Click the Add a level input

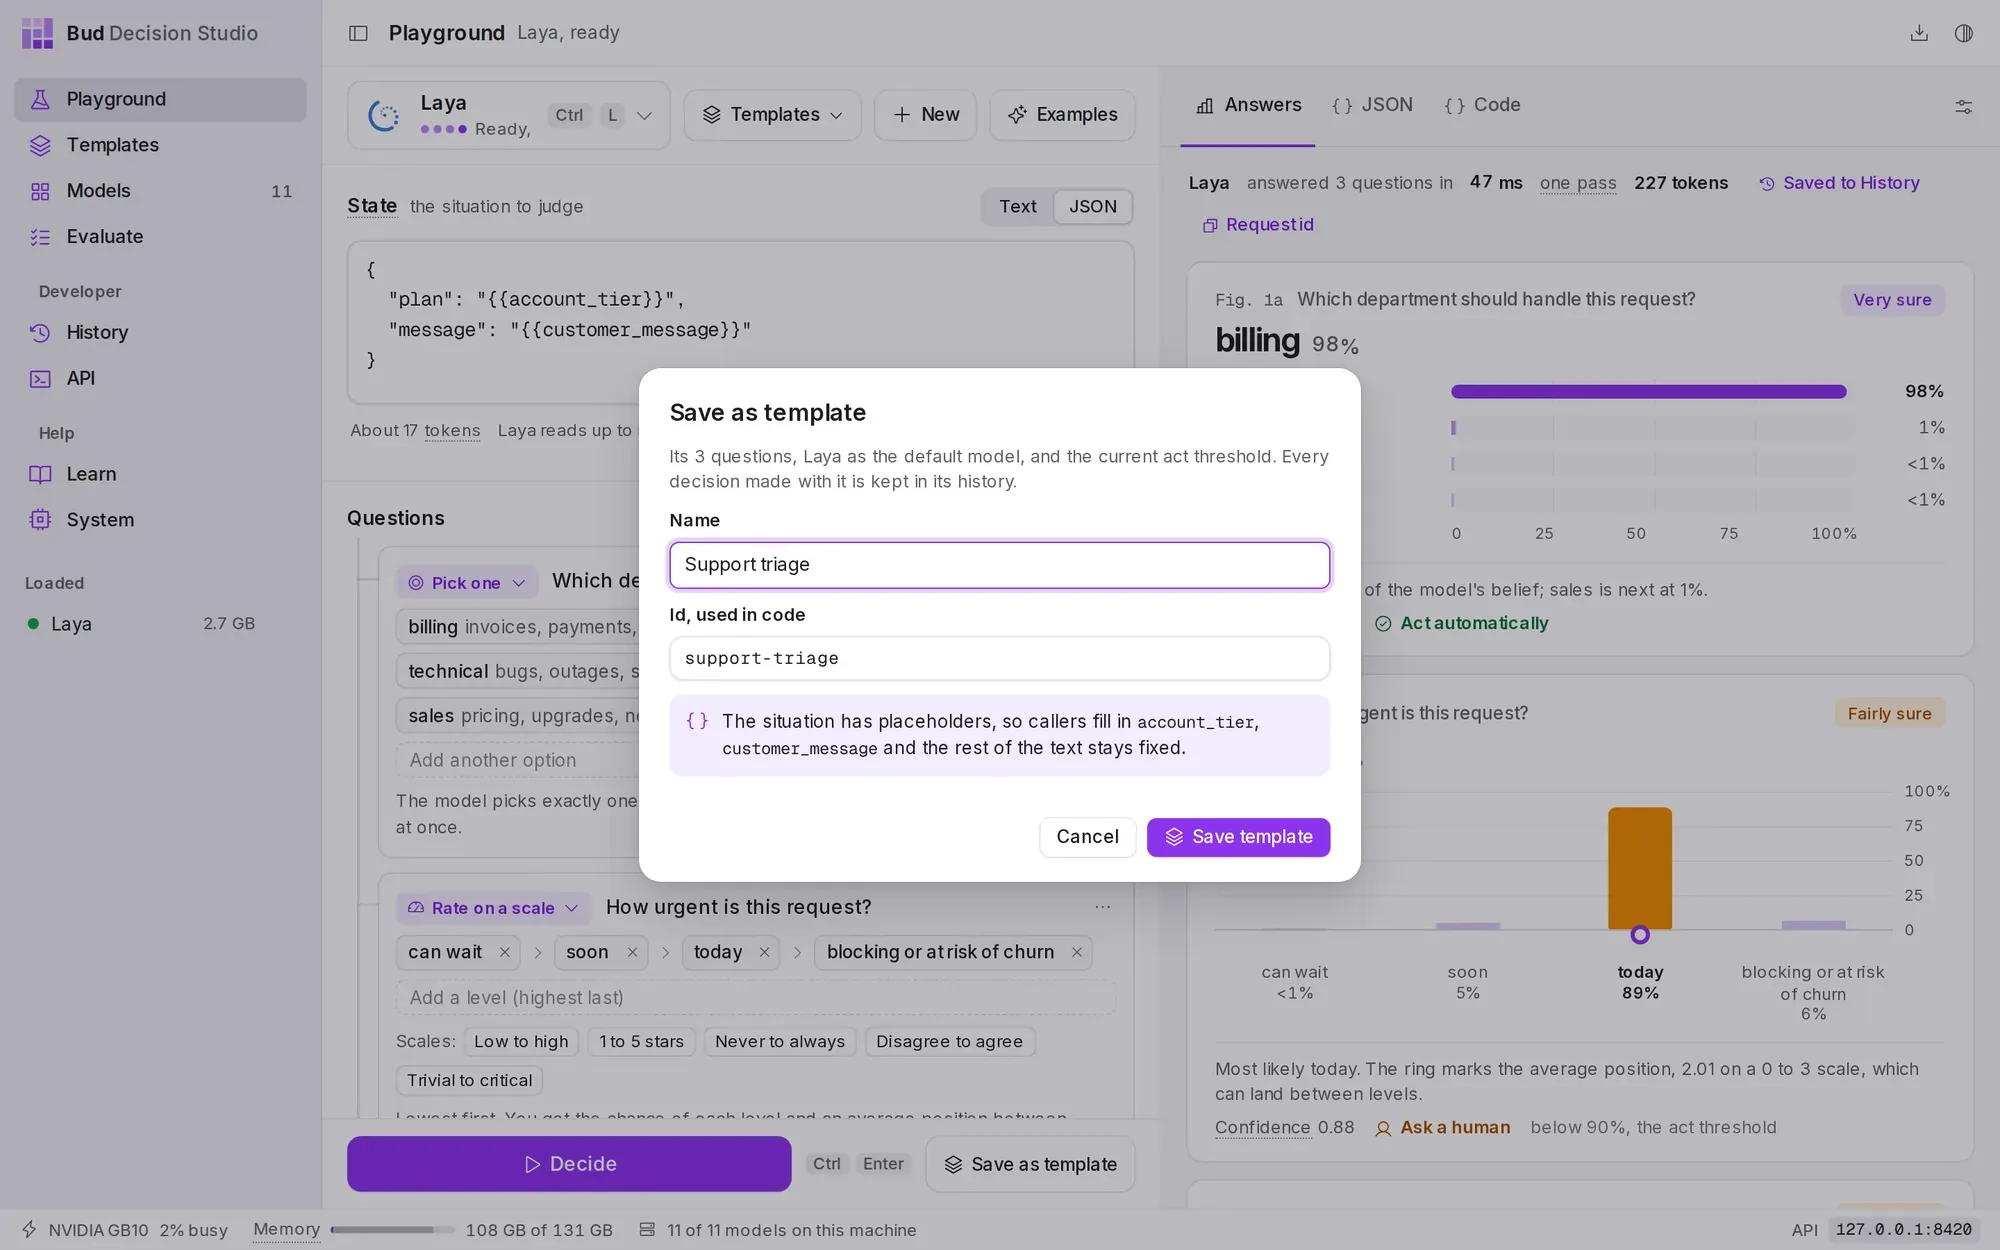(756, 997)
